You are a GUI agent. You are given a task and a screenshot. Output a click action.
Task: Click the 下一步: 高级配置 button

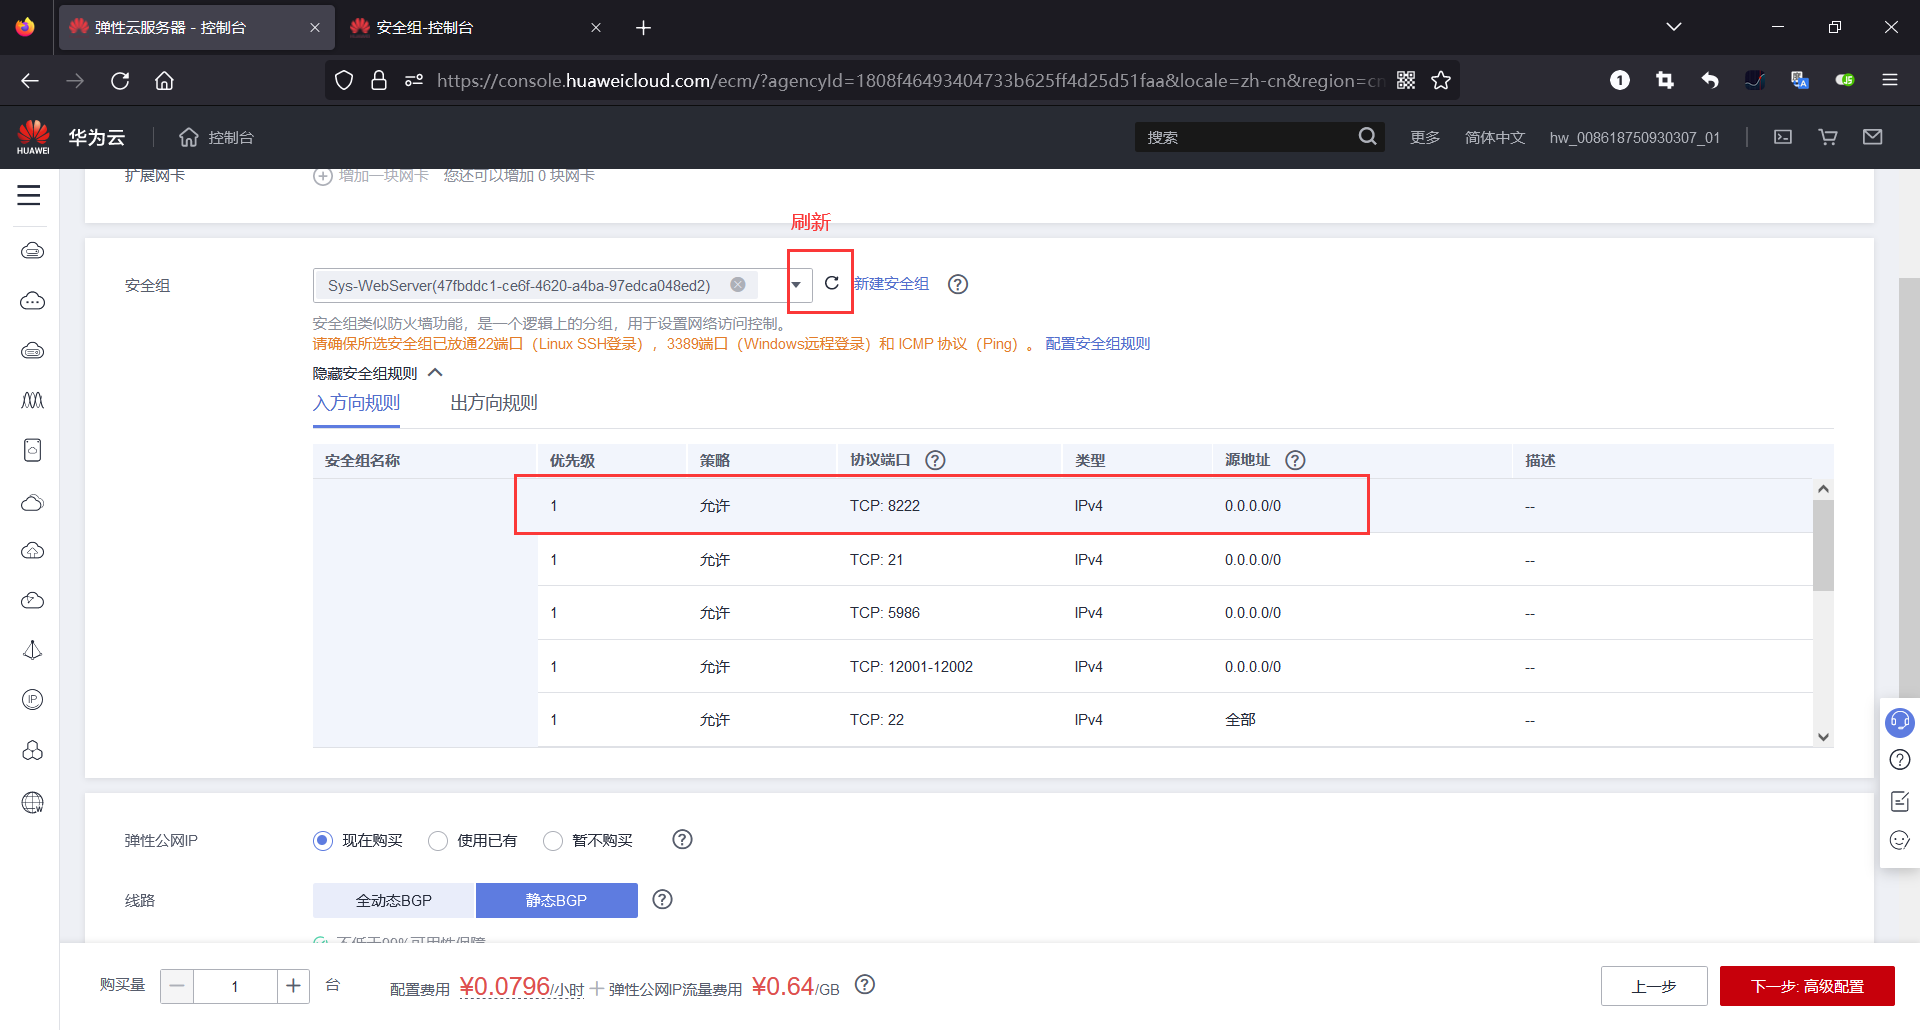(x=1808, y=986)
